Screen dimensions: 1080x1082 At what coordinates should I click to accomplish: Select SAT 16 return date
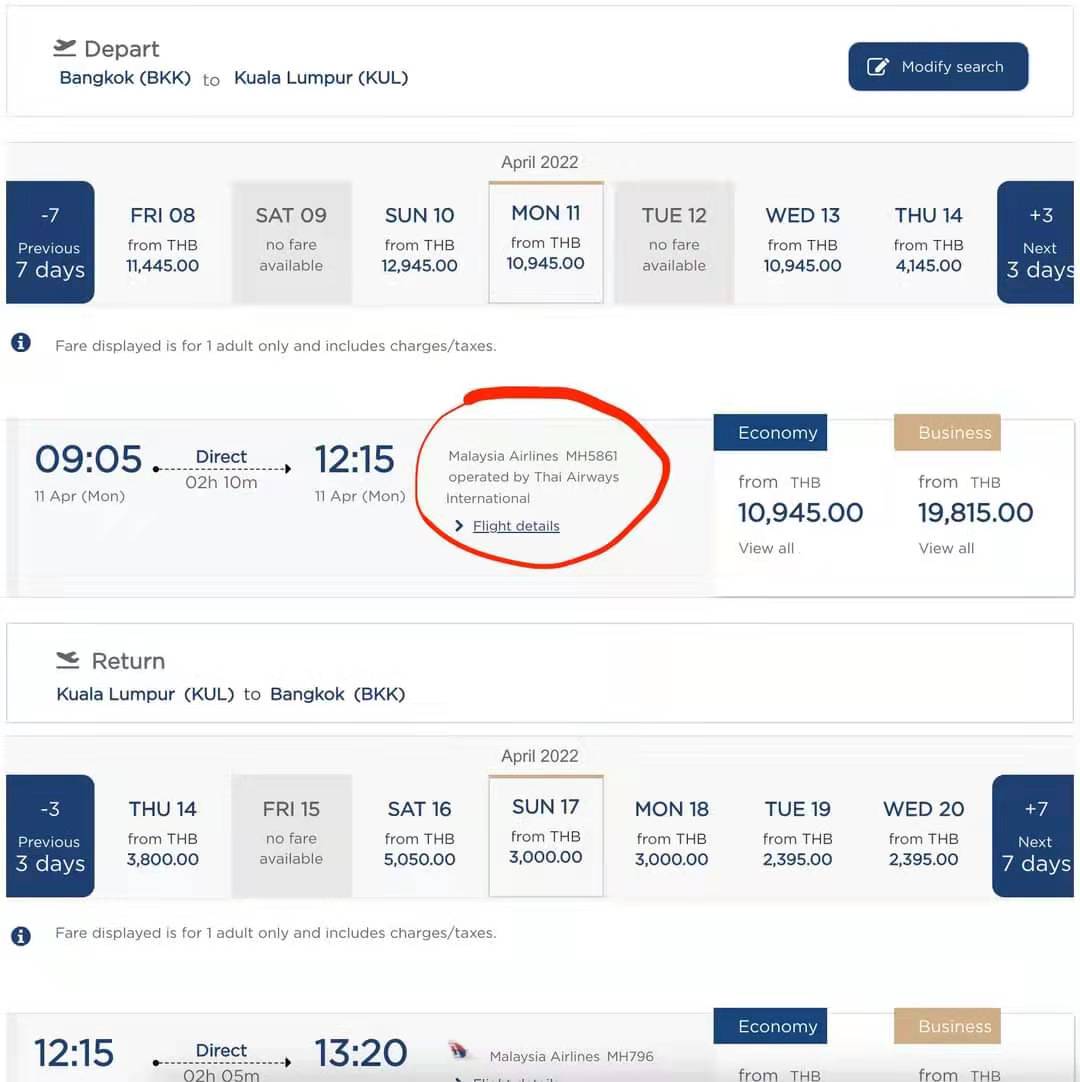tap(419, 835)
